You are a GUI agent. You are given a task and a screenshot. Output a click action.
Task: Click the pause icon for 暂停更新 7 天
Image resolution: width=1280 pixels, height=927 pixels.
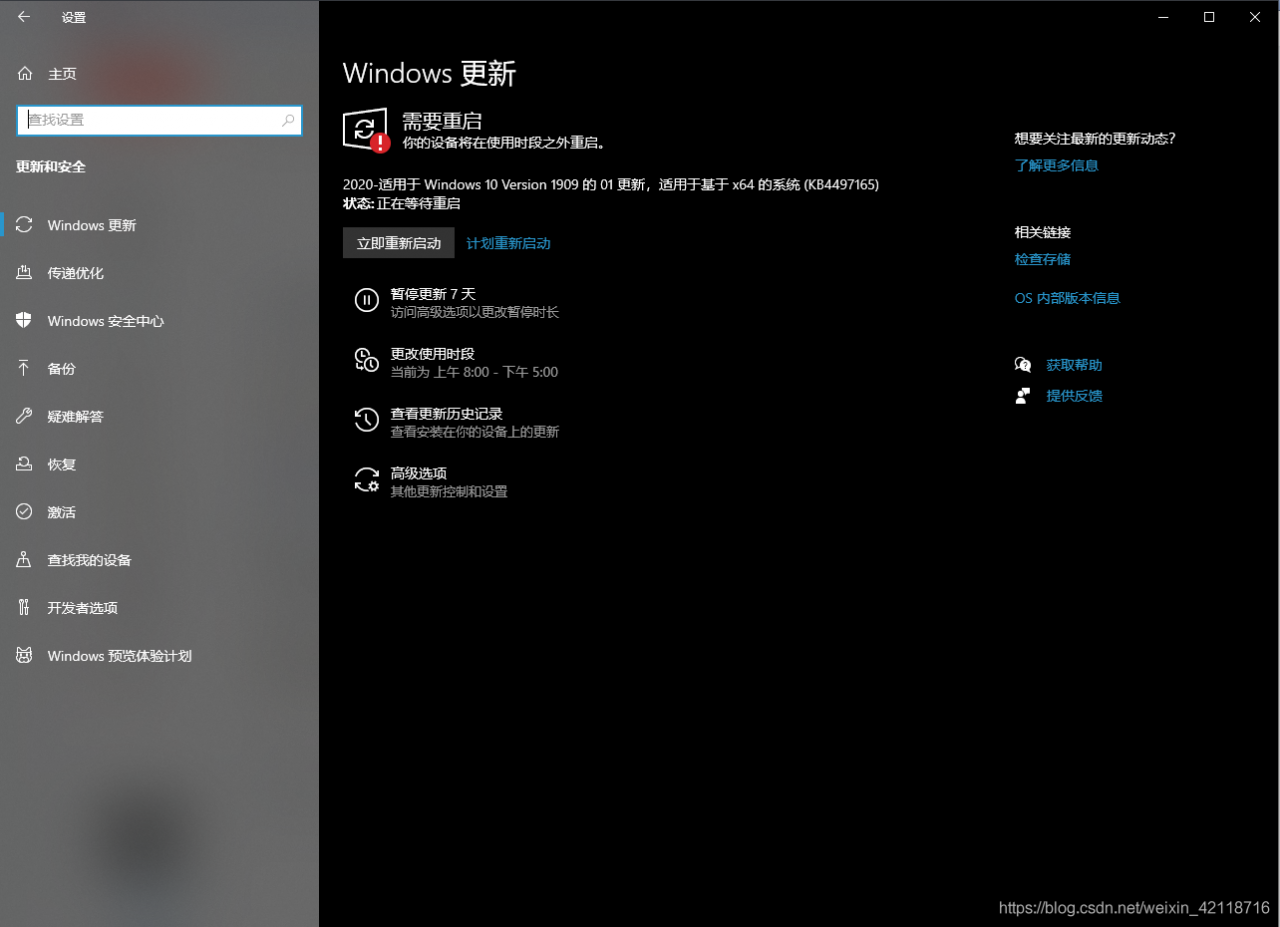[x=367, y=300]
